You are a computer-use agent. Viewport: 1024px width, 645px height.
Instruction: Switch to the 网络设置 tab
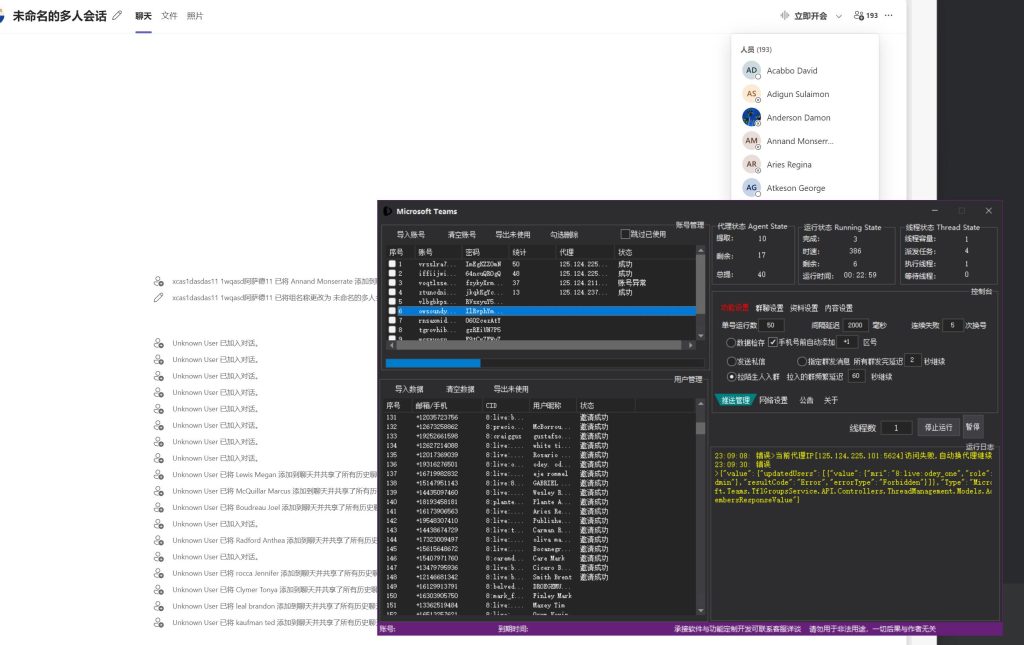(x=774, y=400)
